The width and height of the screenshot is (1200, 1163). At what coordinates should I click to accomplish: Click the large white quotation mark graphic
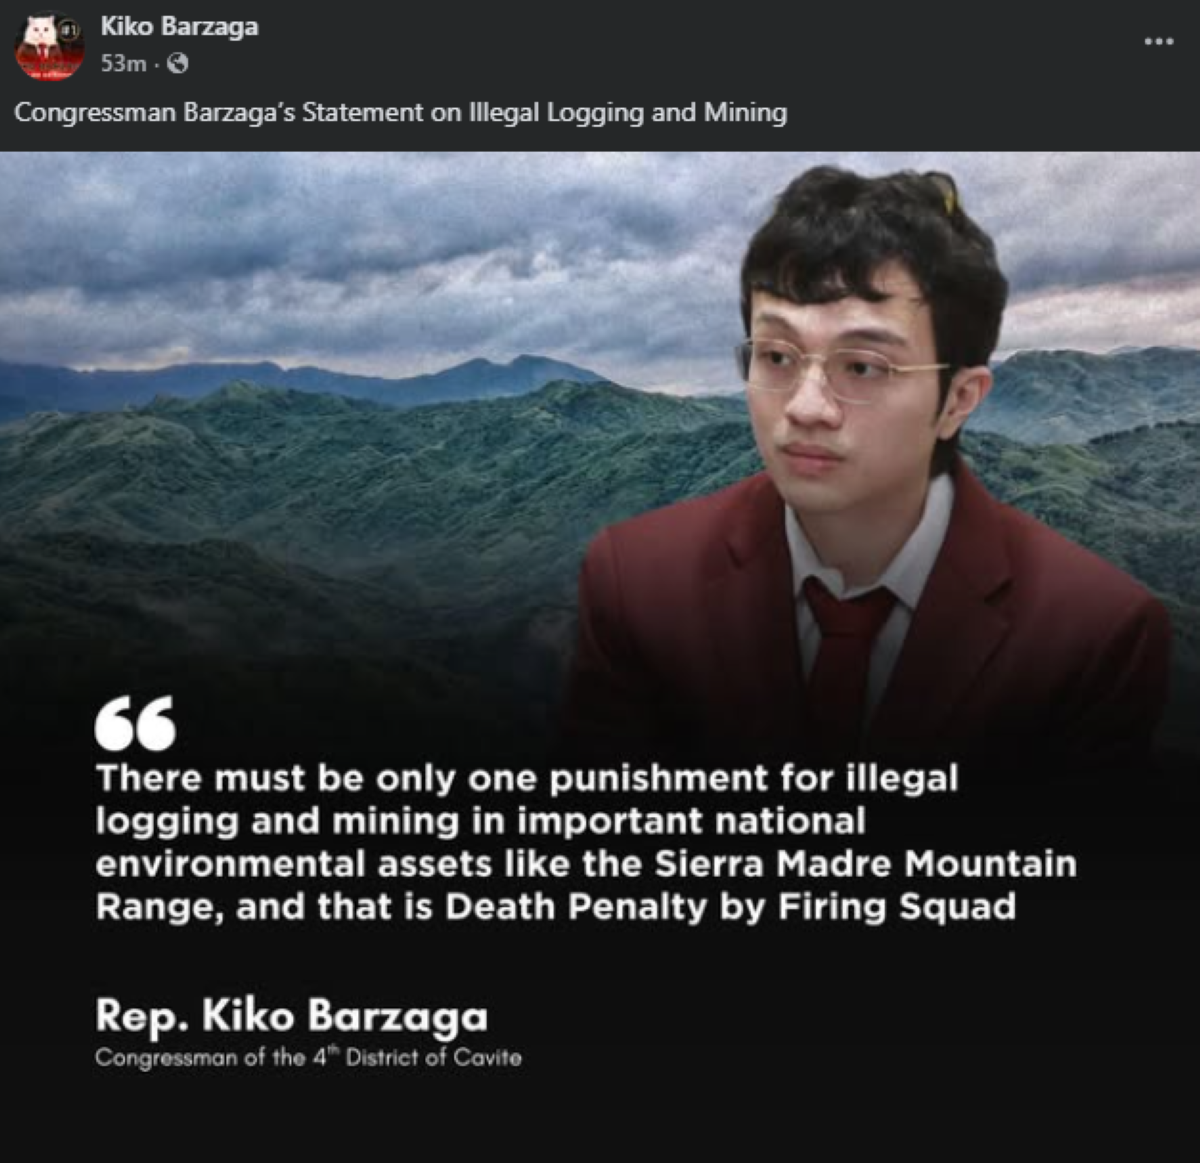pyautogui.click(x=135, y=723)
